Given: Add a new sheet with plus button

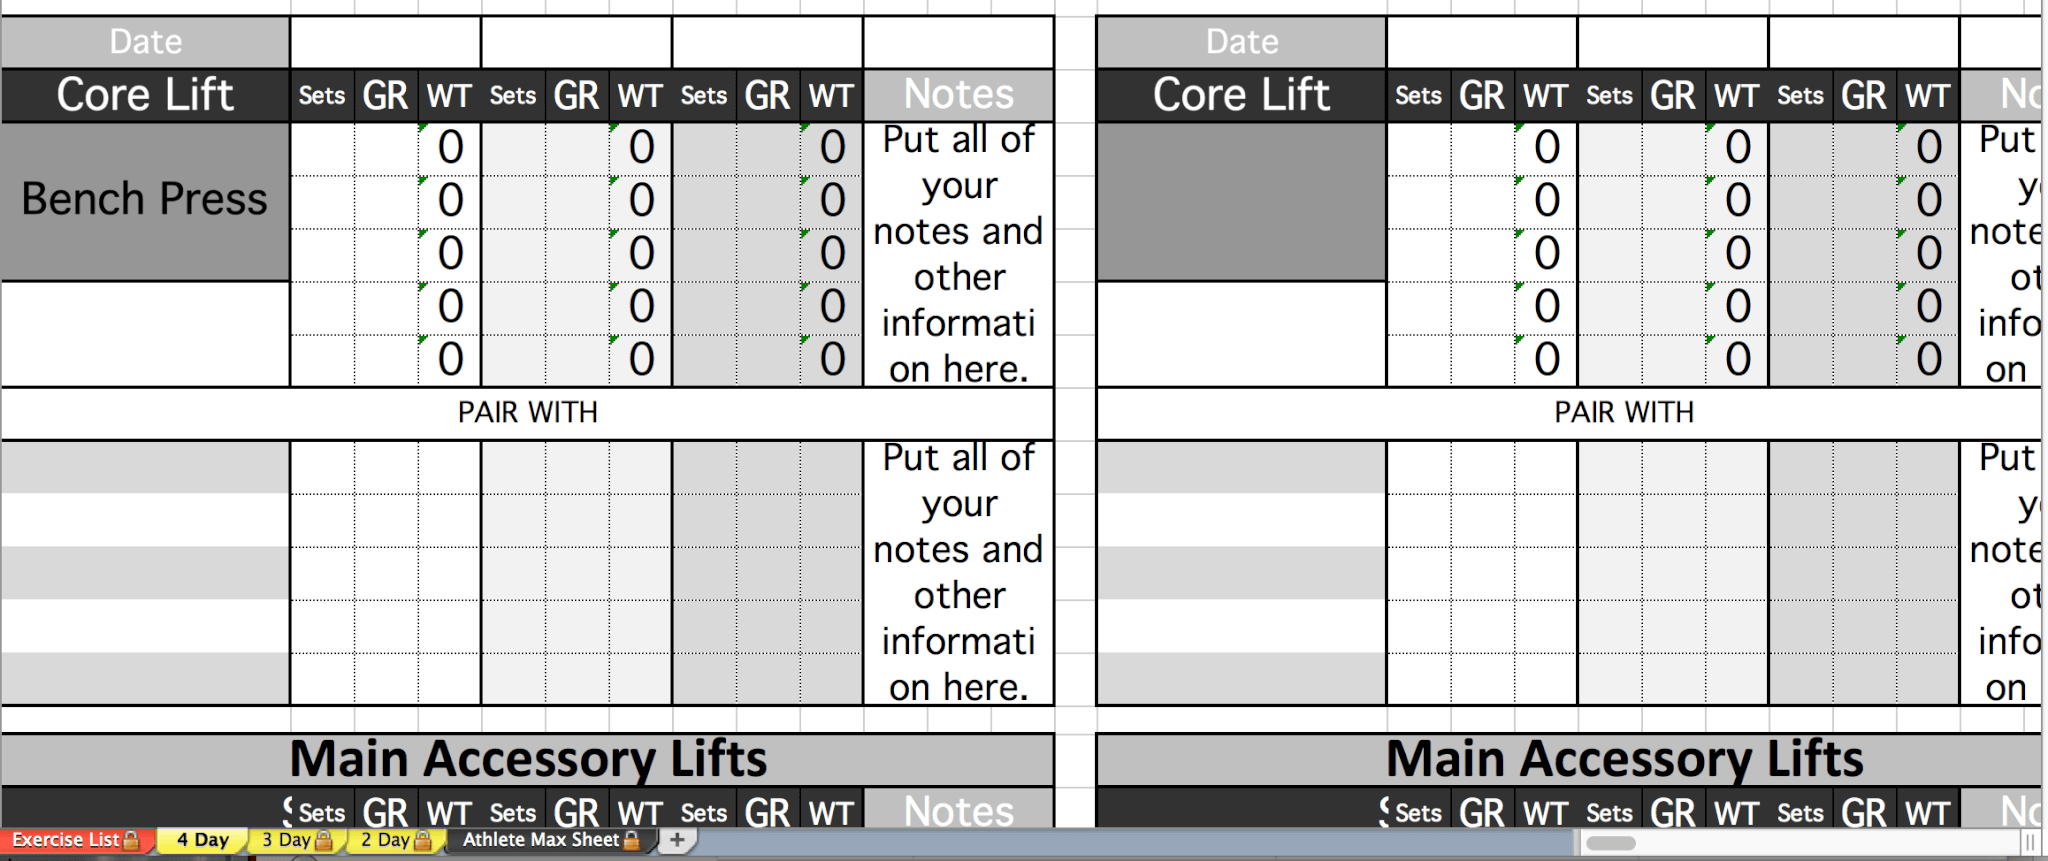Looking at the screenshot, I should pos(677,840).
